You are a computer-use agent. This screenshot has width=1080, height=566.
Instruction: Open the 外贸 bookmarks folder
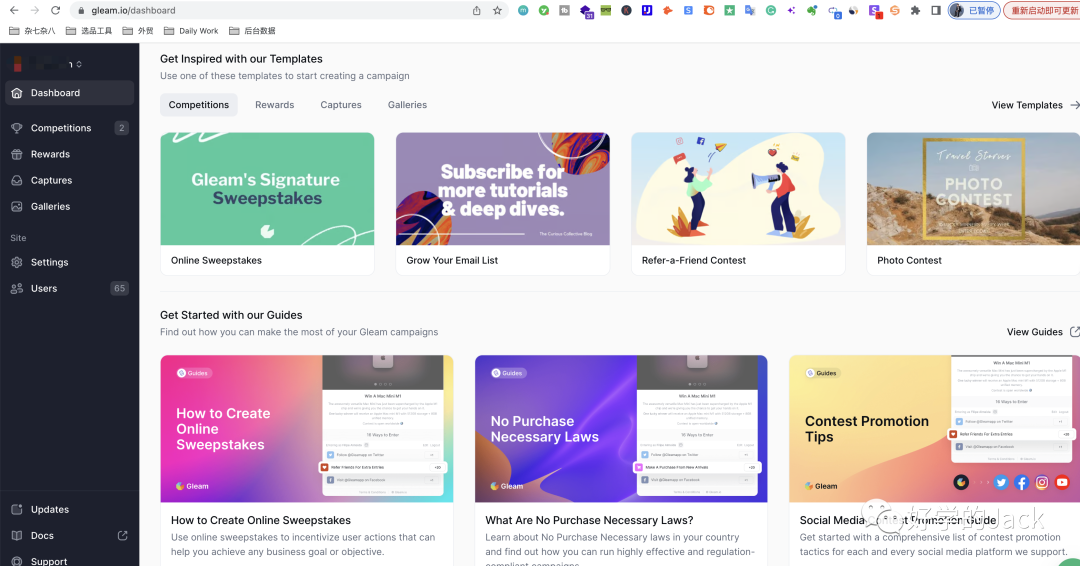138,30
